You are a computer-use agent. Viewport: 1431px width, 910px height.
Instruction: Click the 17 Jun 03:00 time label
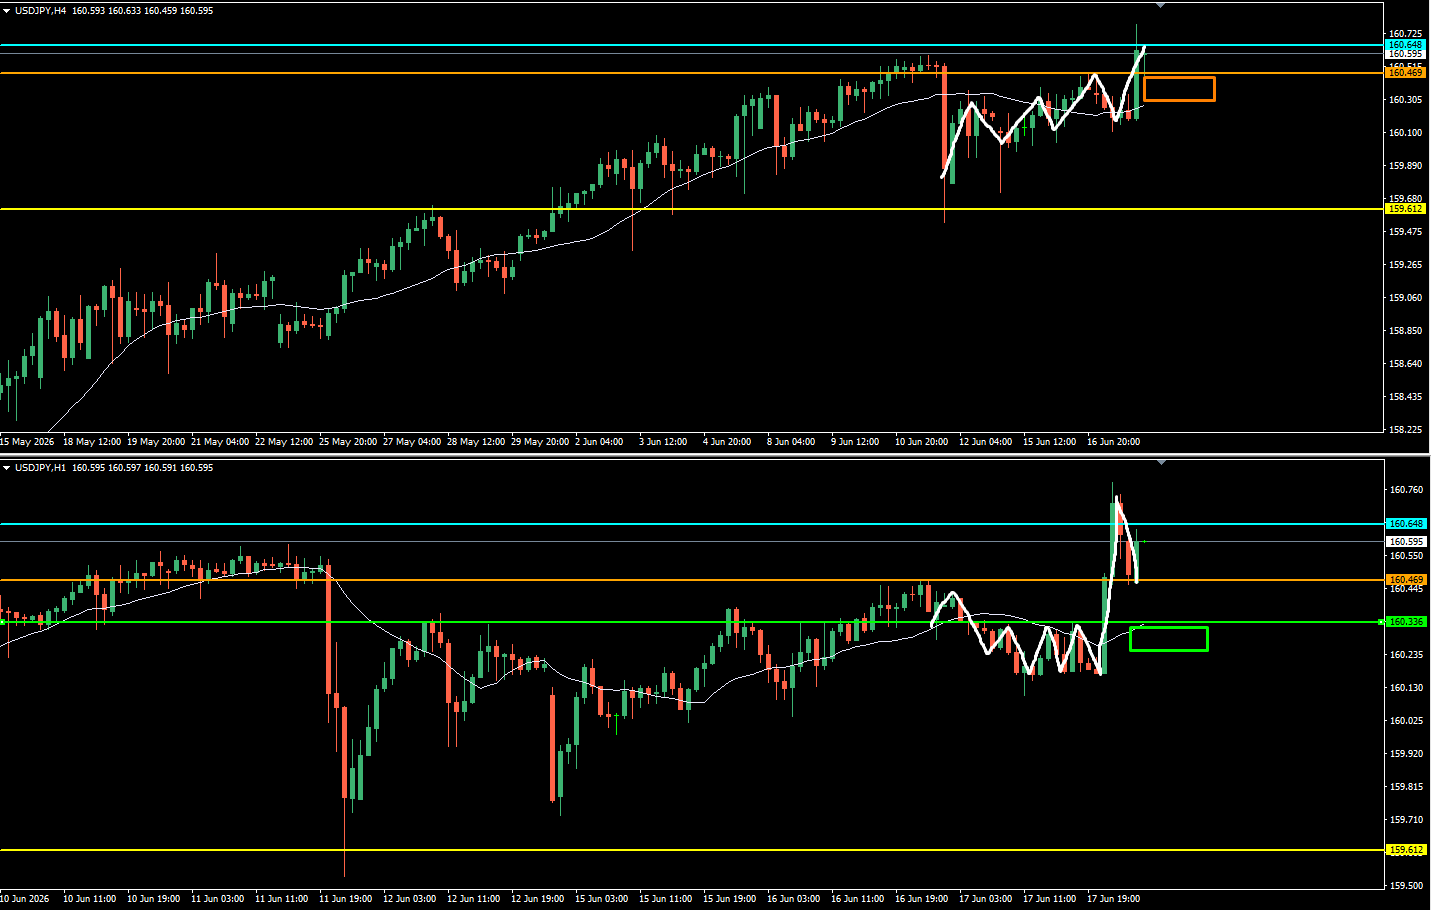coord(986,899)
